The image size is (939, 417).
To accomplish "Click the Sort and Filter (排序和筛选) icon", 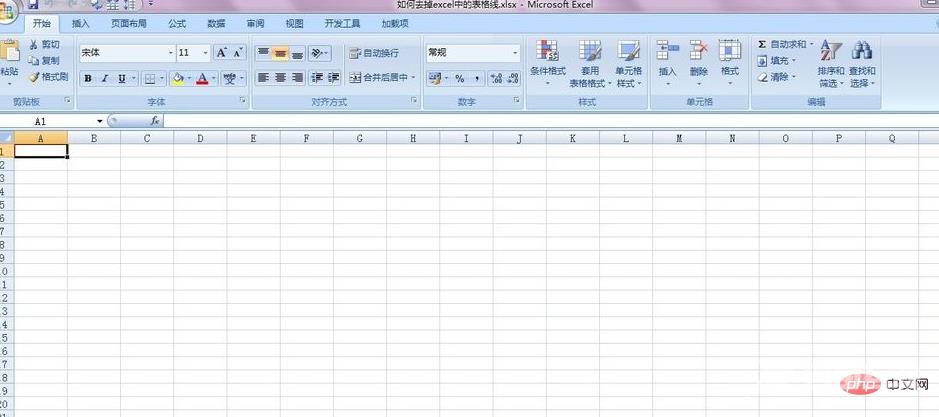I will coord(831,62).
